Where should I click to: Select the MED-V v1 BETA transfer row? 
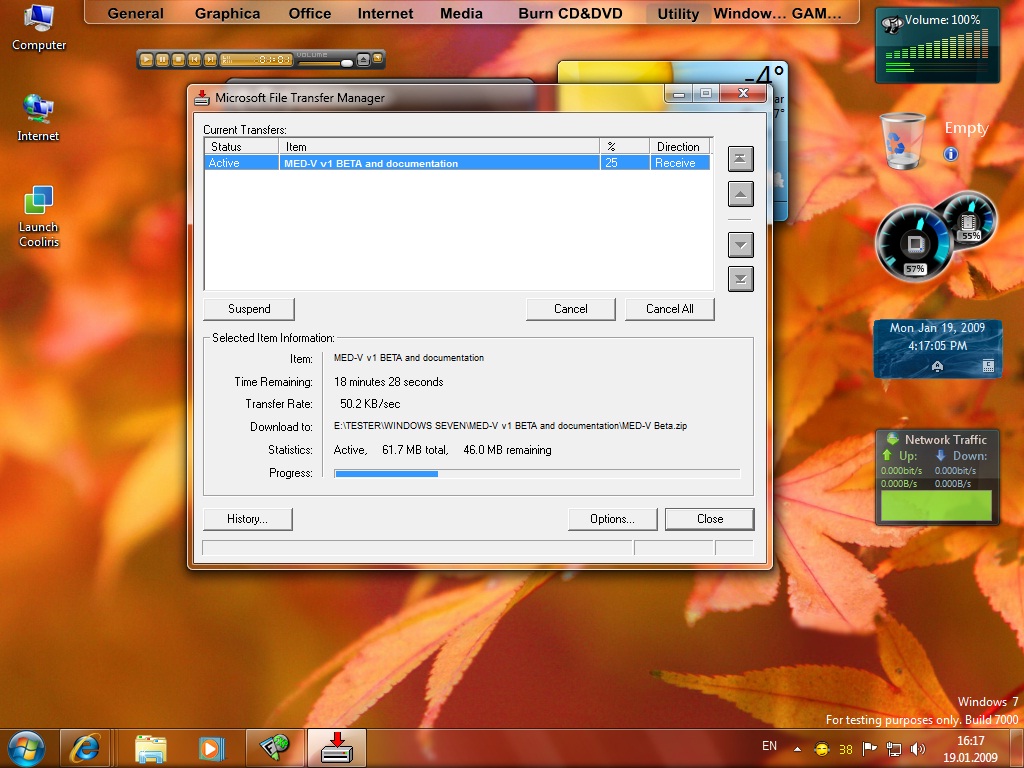(457, 163)
